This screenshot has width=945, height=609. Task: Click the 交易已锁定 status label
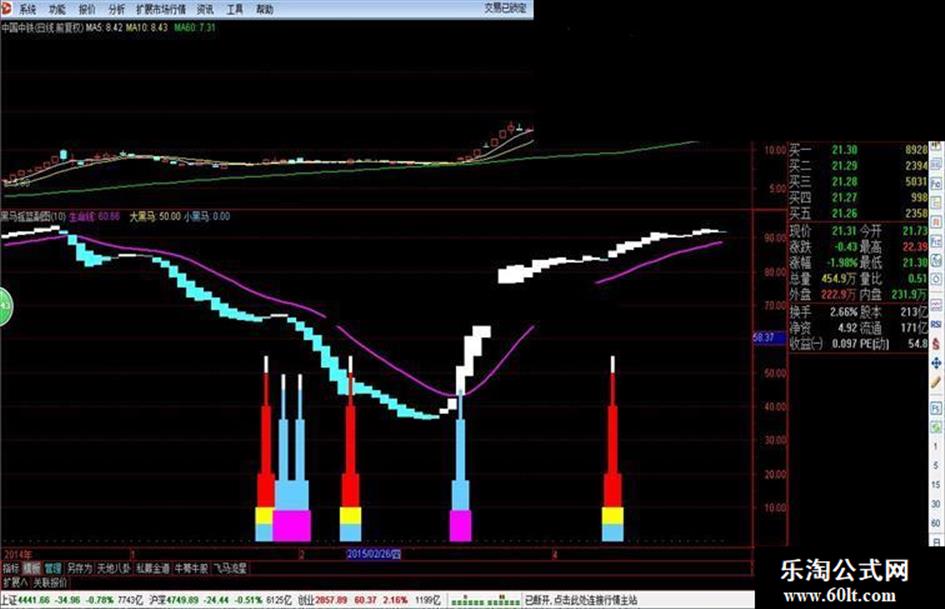click(505, 8)
